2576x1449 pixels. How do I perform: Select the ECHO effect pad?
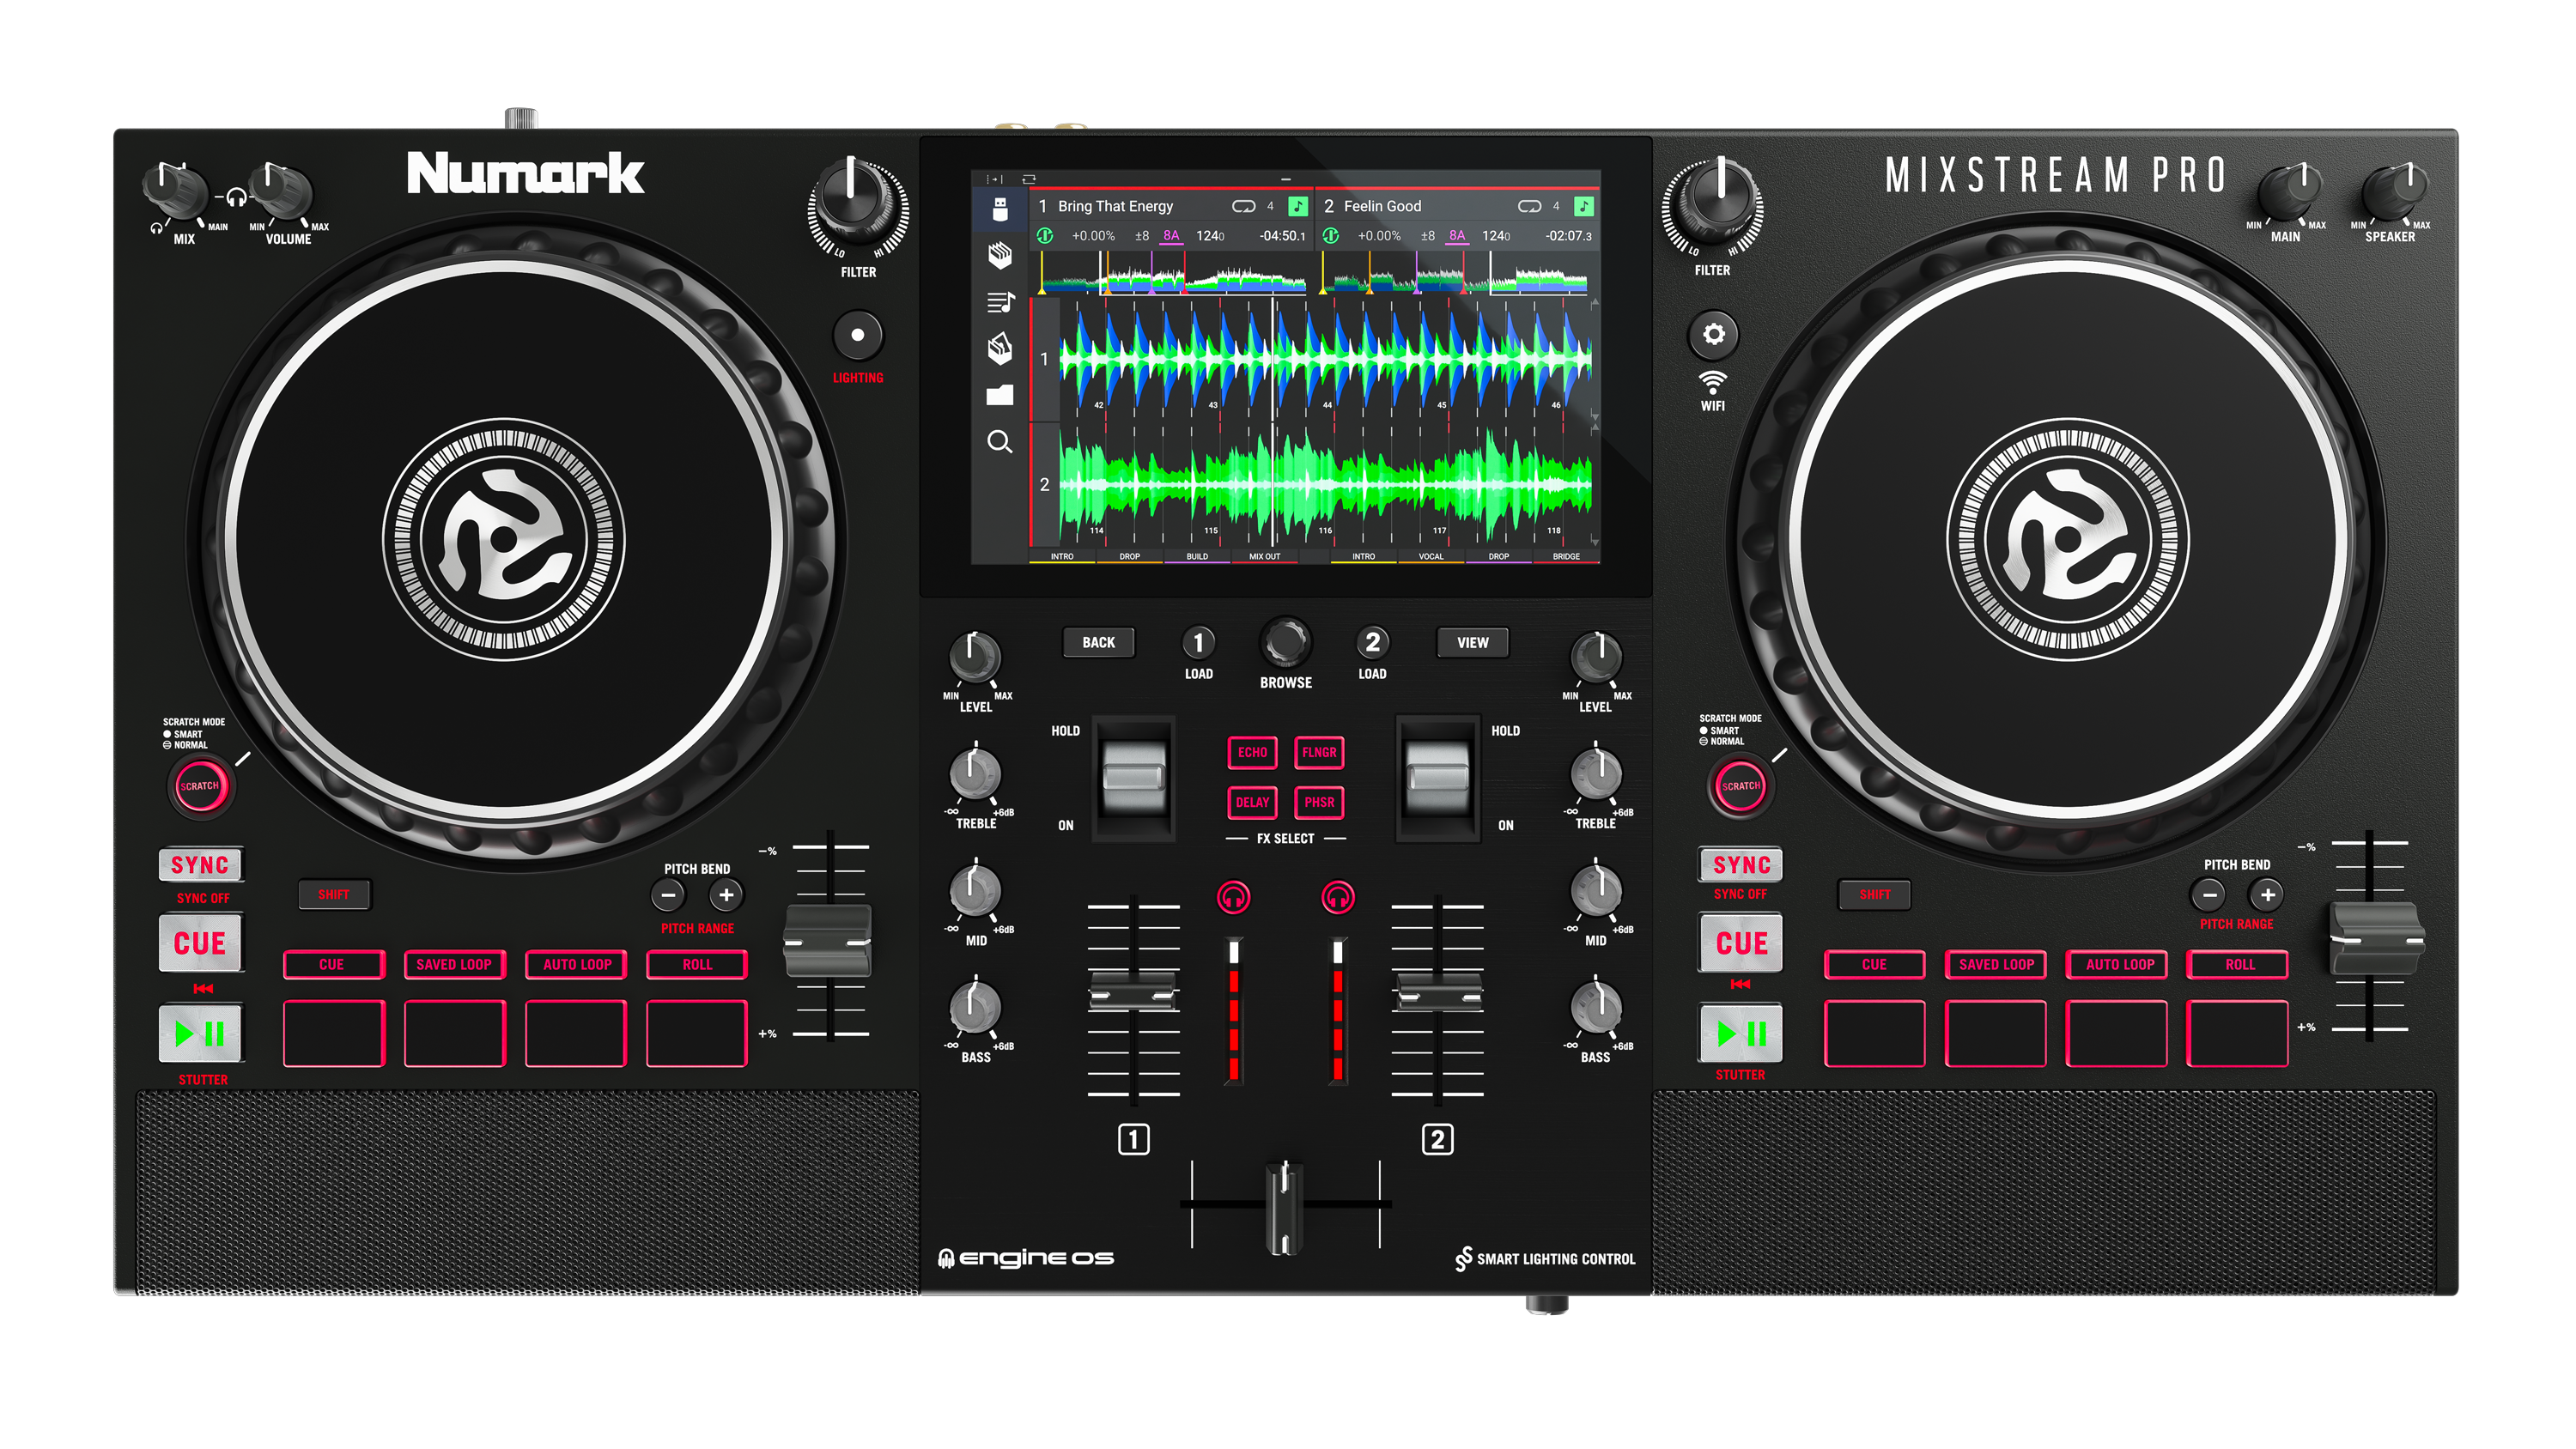click(1252, 753)
